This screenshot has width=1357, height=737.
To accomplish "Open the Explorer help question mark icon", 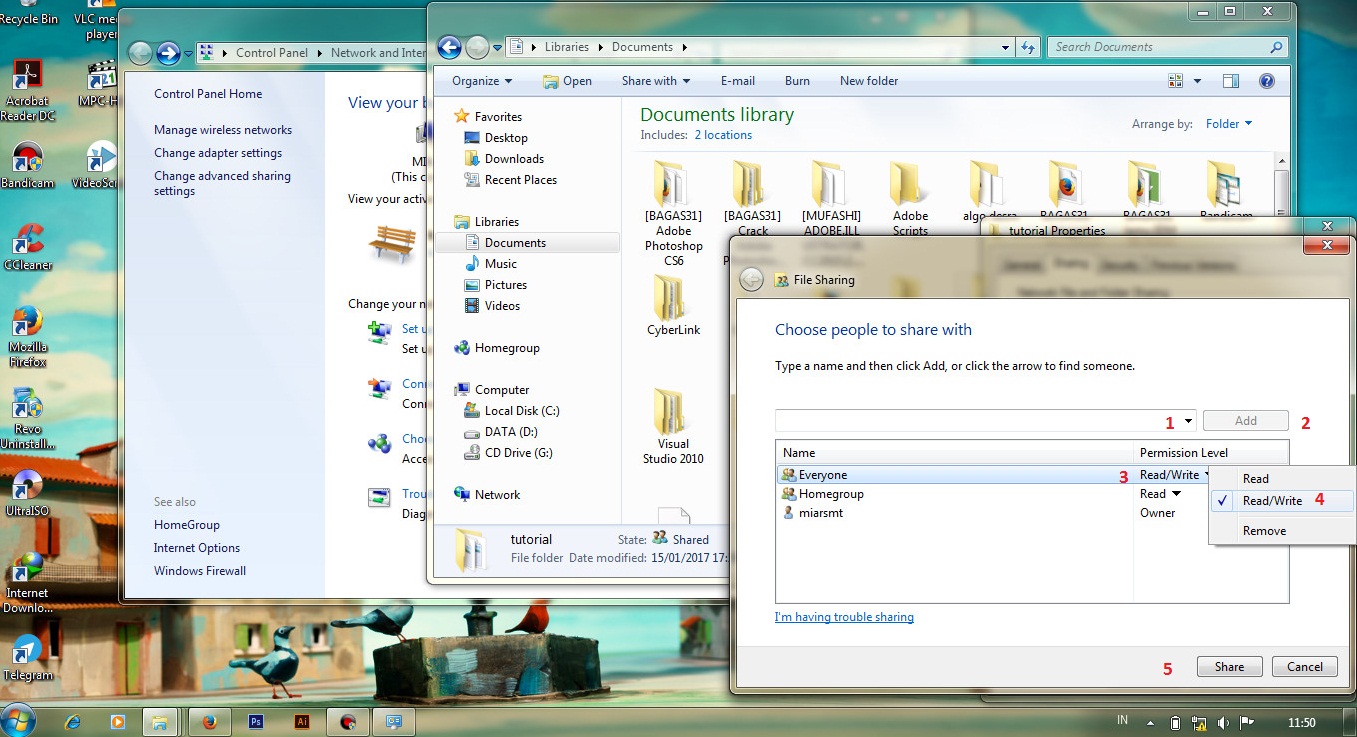I will point(1266,81).
